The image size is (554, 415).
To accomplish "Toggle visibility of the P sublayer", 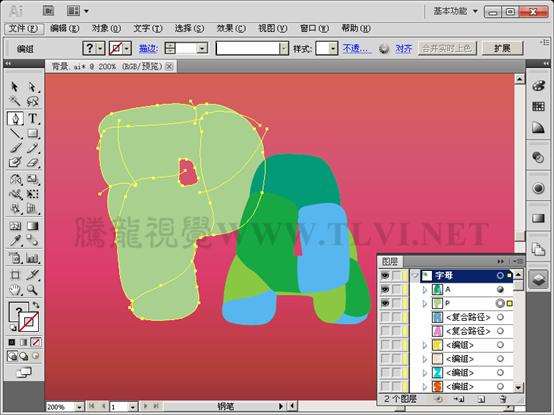I will [x=385, y=303].
